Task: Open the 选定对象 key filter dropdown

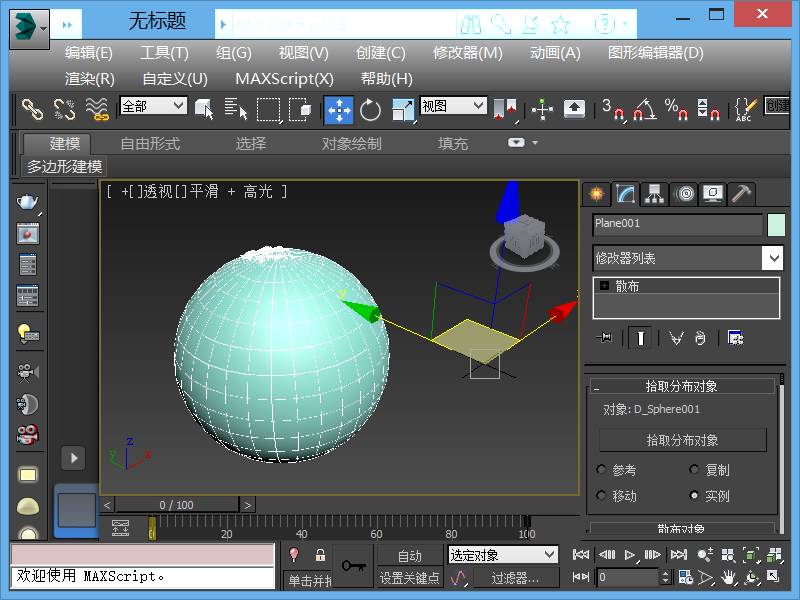Action: [x=503, y=555]
